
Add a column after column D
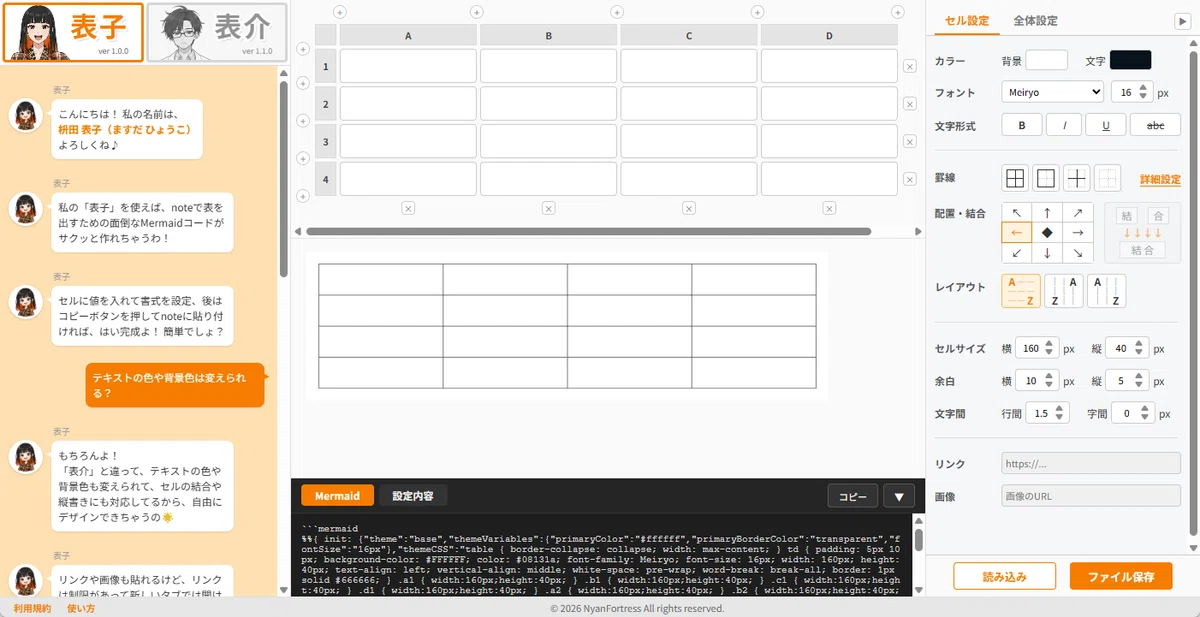(x=898, y=12)
